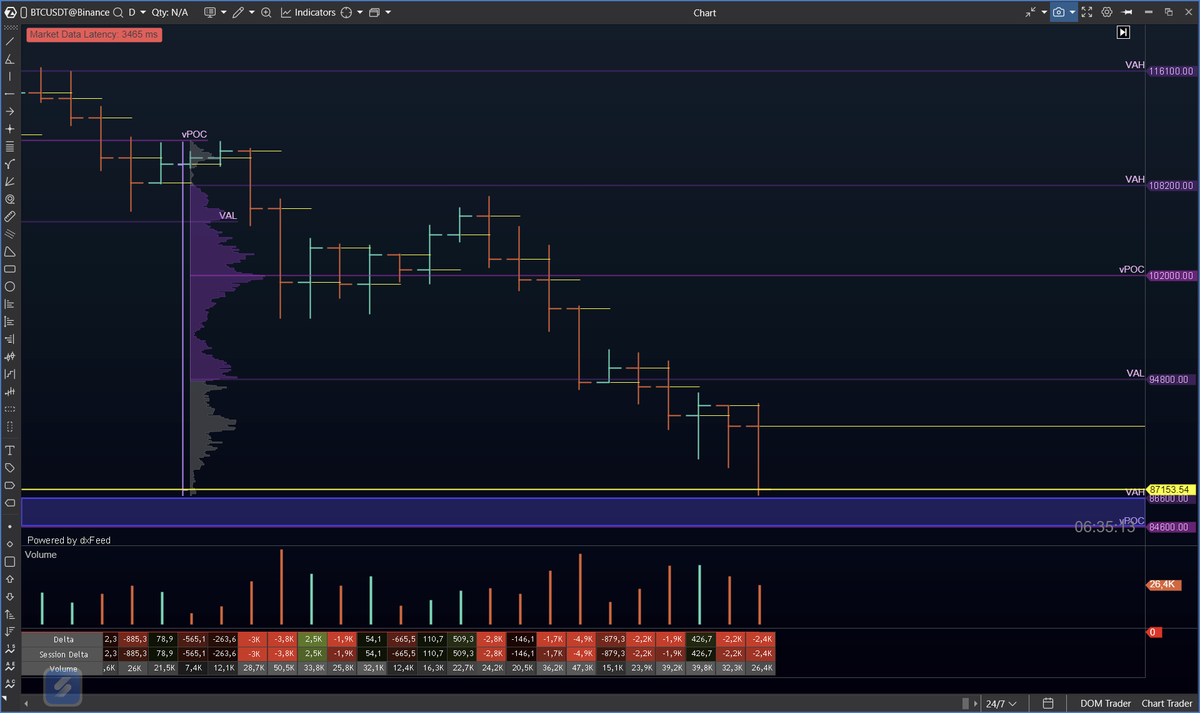The height and width of the screenshot is (713, 1200).
Task: Click the 26,4K volume axis label
Action: click(x=1163, y=585)
